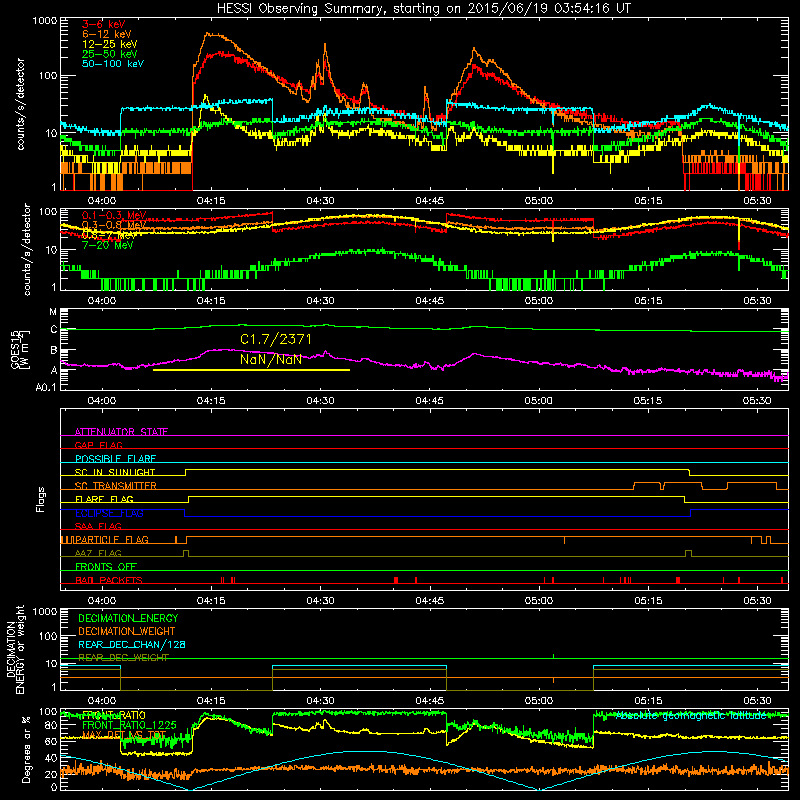Select the SC_TRANSMITTER flag label

coord(116,486)
